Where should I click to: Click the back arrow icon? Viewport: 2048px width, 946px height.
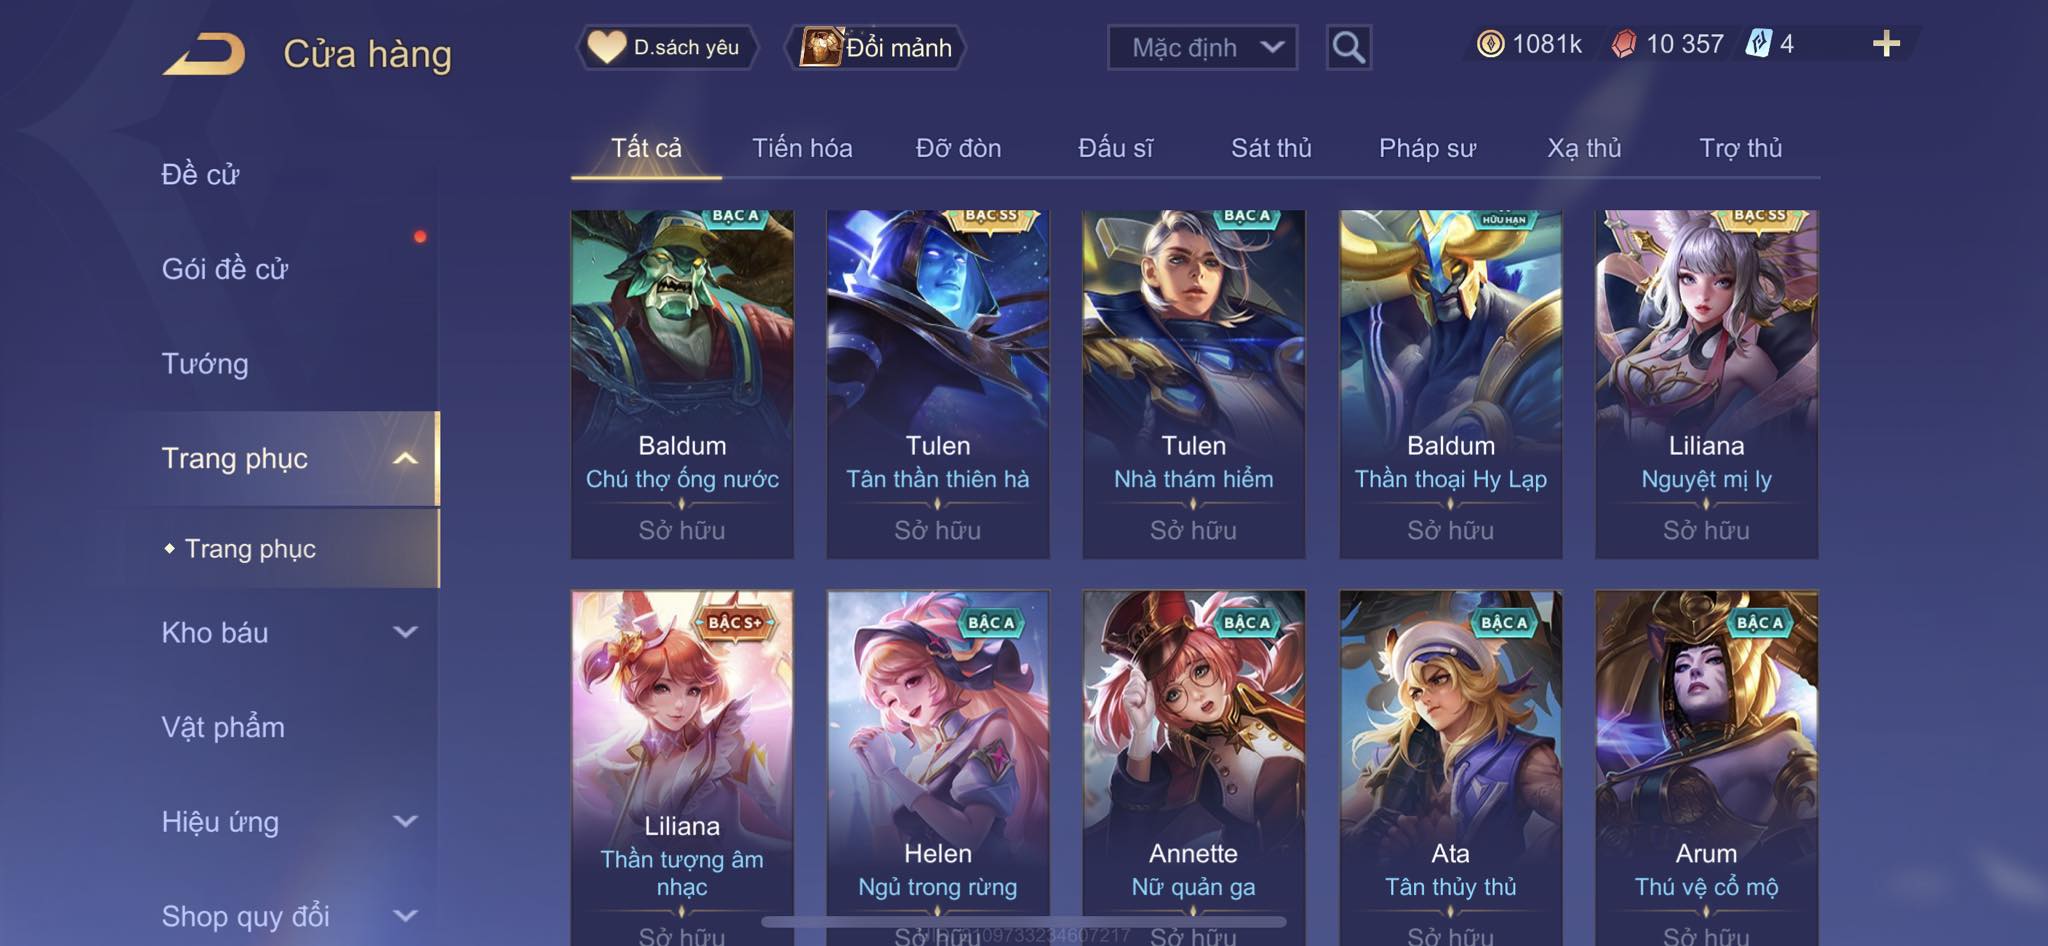(204, 54)
